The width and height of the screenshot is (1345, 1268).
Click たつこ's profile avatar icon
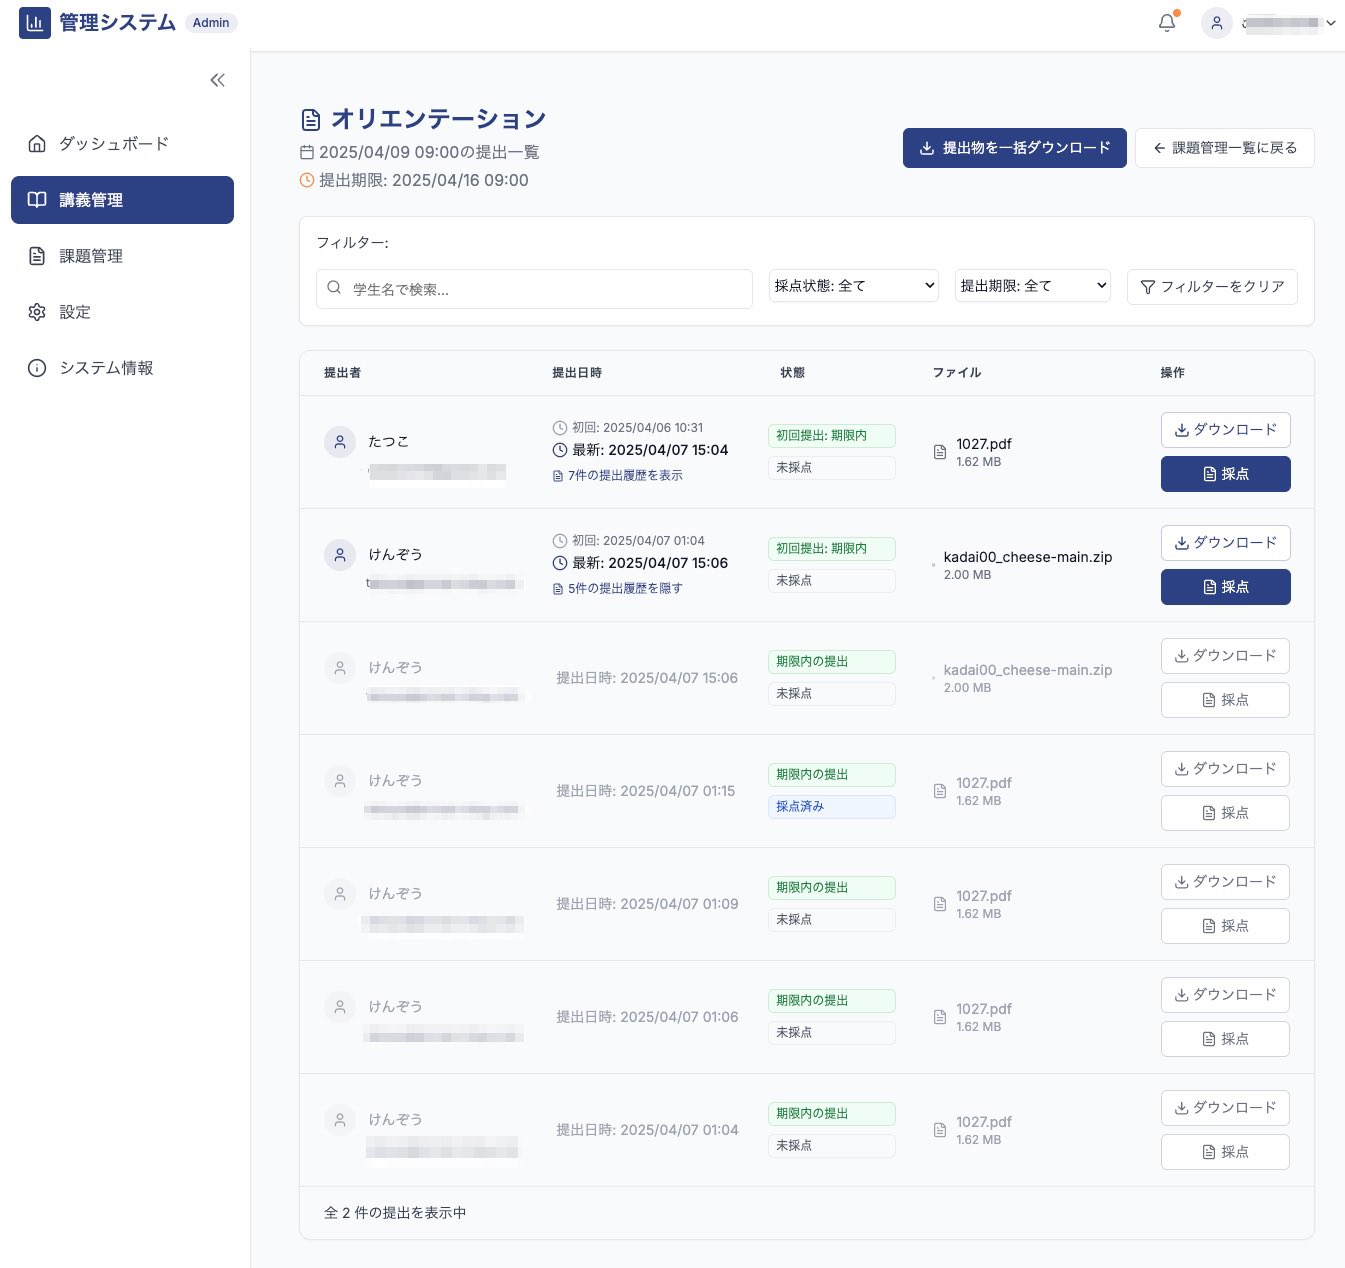point(340,442)
